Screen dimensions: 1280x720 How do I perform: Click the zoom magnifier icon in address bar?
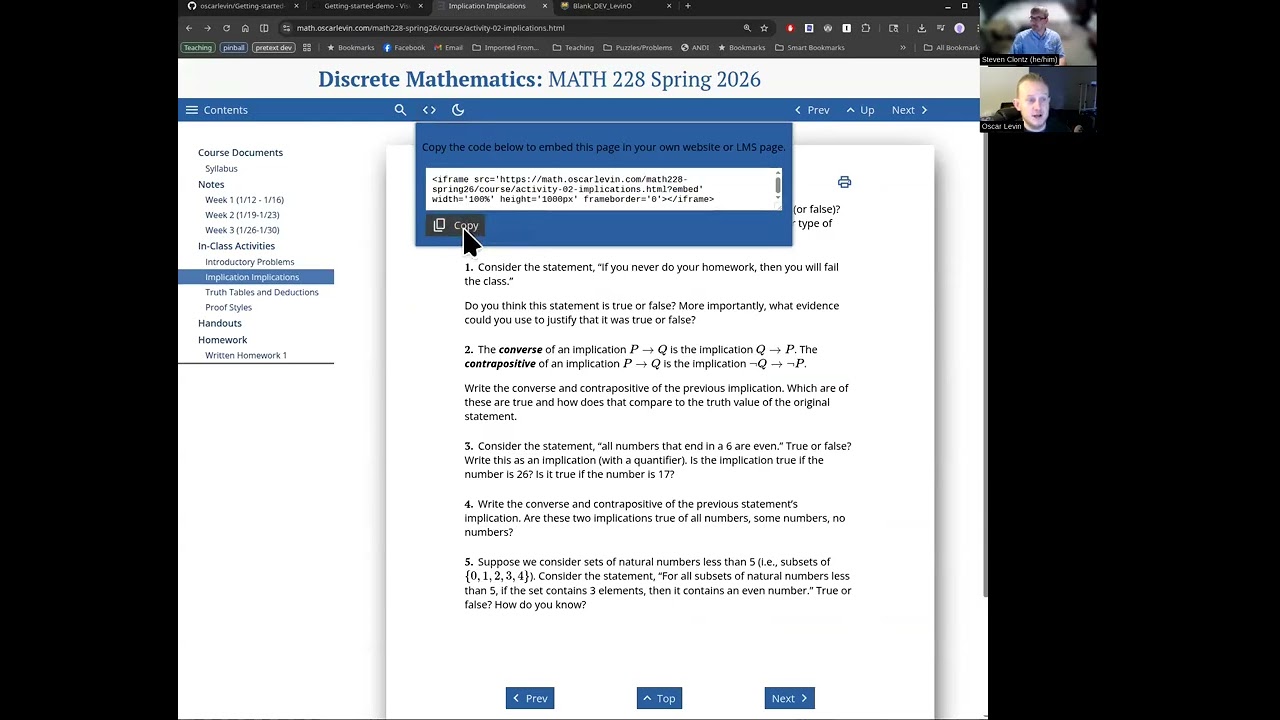(x=747, y=28)
